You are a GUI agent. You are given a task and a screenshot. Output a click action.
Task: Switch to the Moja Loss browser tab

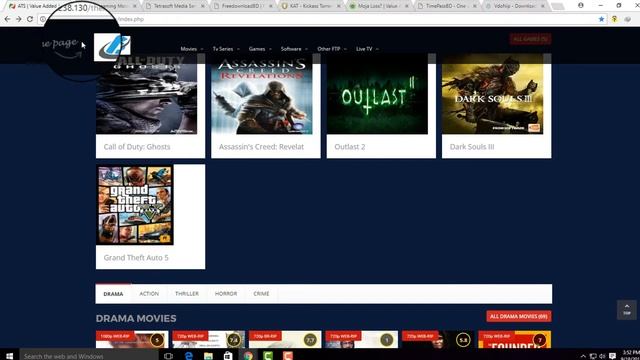377,6
